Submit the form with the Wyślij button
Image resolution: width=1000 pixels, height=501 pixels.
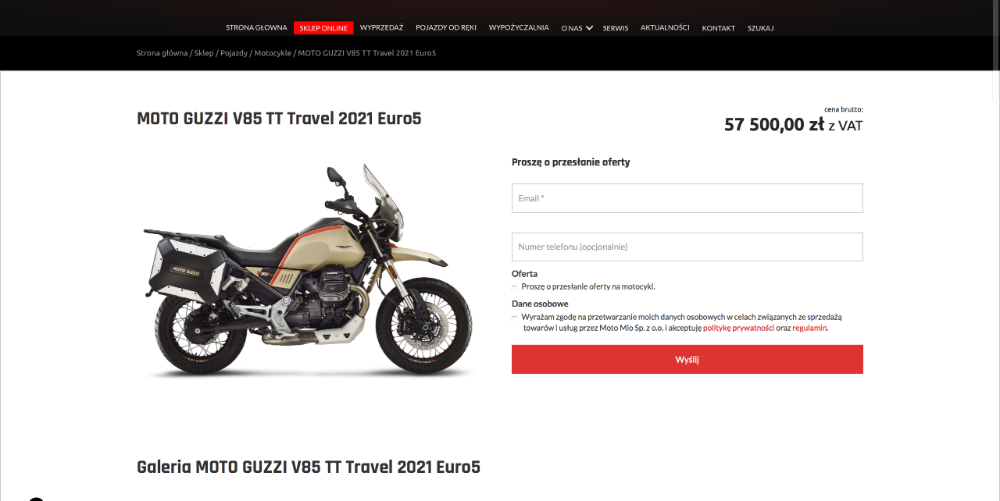[687, 359]
